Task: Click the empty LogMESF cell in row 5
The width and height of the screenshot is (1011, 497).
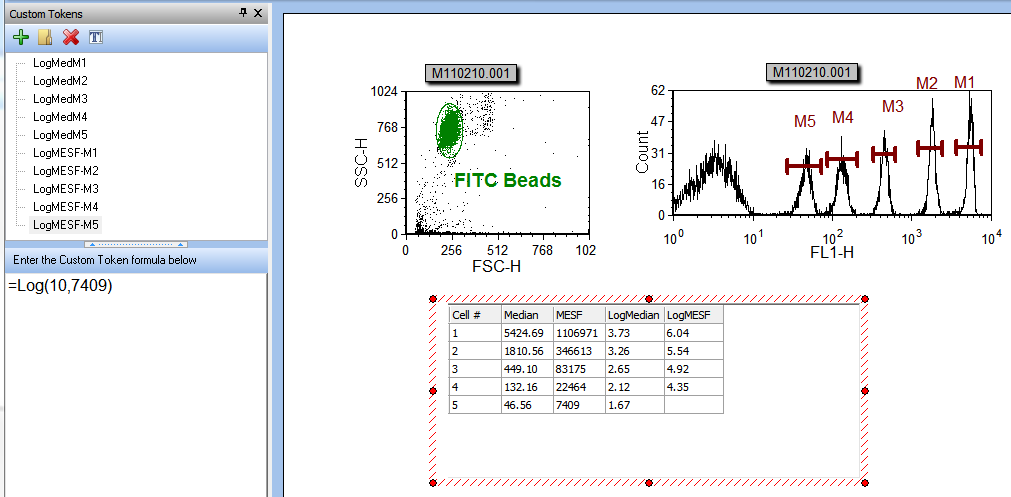Action: pos(692,405)
